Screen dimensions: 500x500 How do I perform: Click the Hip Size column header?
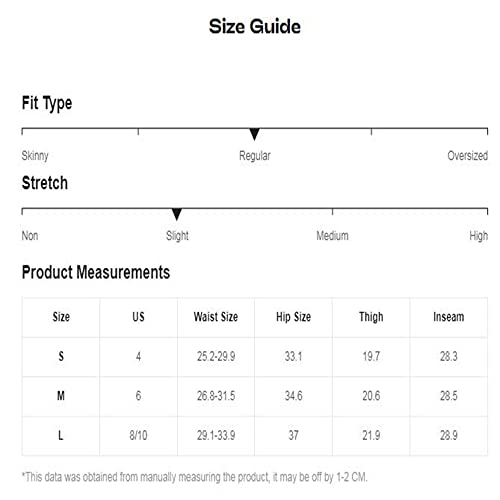click(293, 317)
